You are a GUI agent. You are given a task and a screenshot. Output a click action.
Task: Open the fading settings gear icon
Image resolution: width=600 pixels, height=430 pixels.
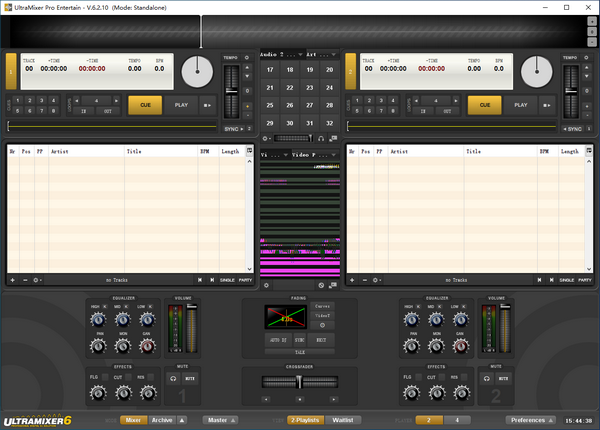pyautogui.click(x=322, y=325)
